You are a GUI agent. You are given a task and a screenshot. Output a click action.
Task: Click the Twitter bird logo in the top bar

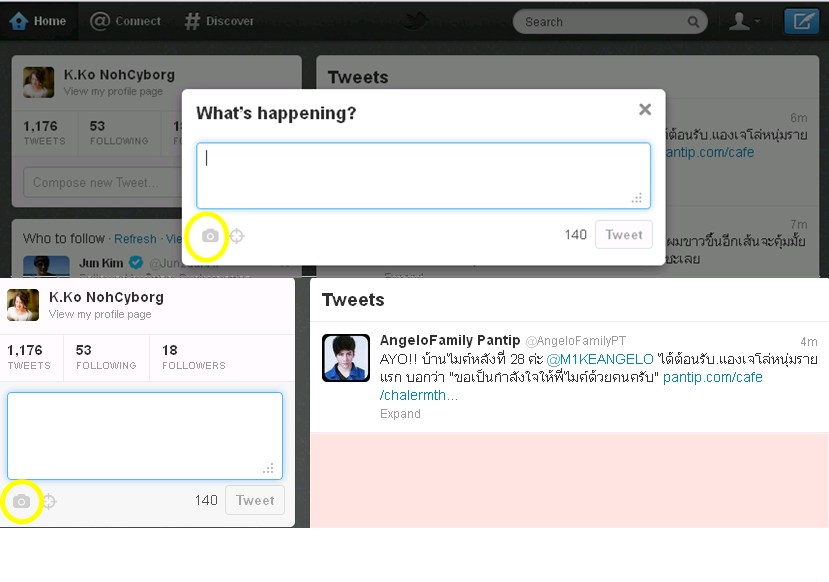tap(415, 22)
